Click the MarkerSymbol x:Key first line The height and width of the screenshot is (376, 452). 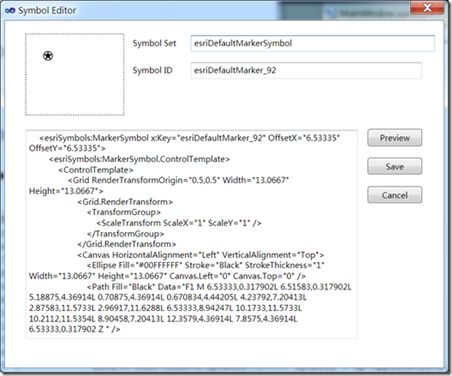(190, 138)
